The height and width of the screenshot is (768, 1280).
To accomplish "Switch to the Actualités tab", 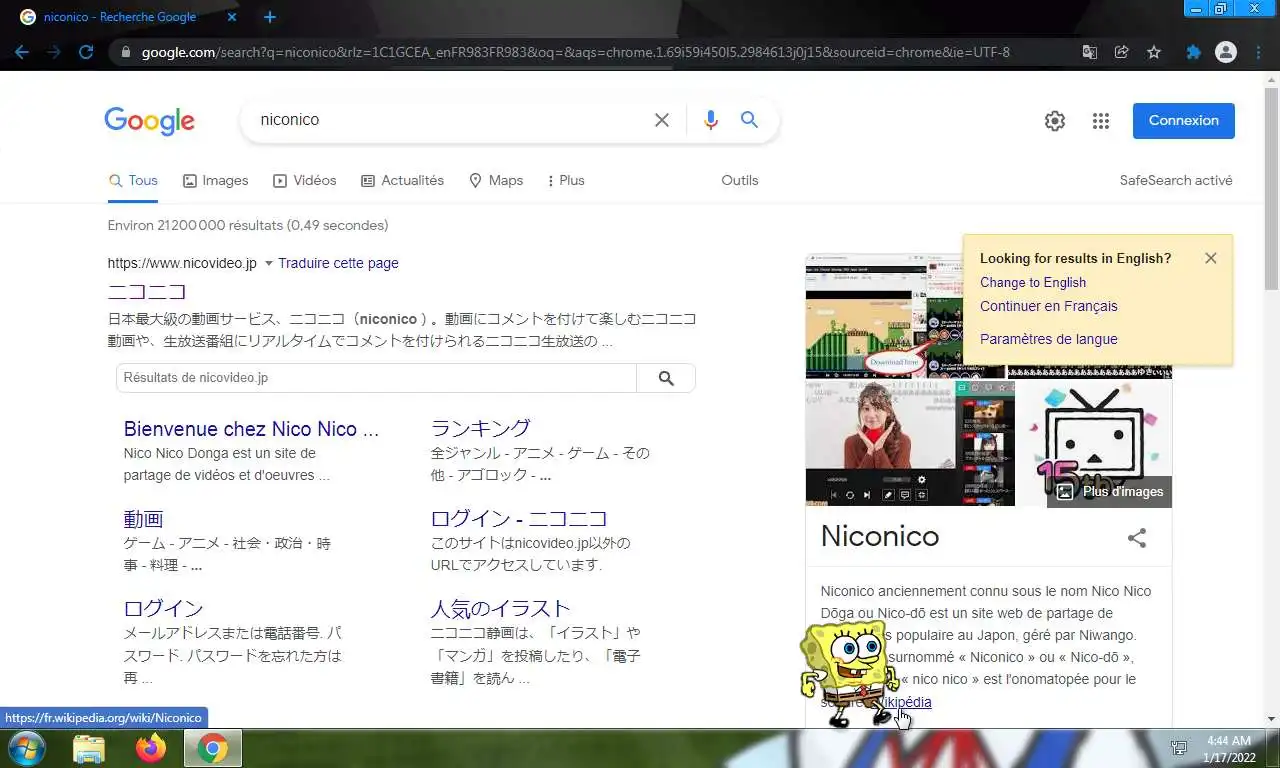I will click(x=402, y=180).
